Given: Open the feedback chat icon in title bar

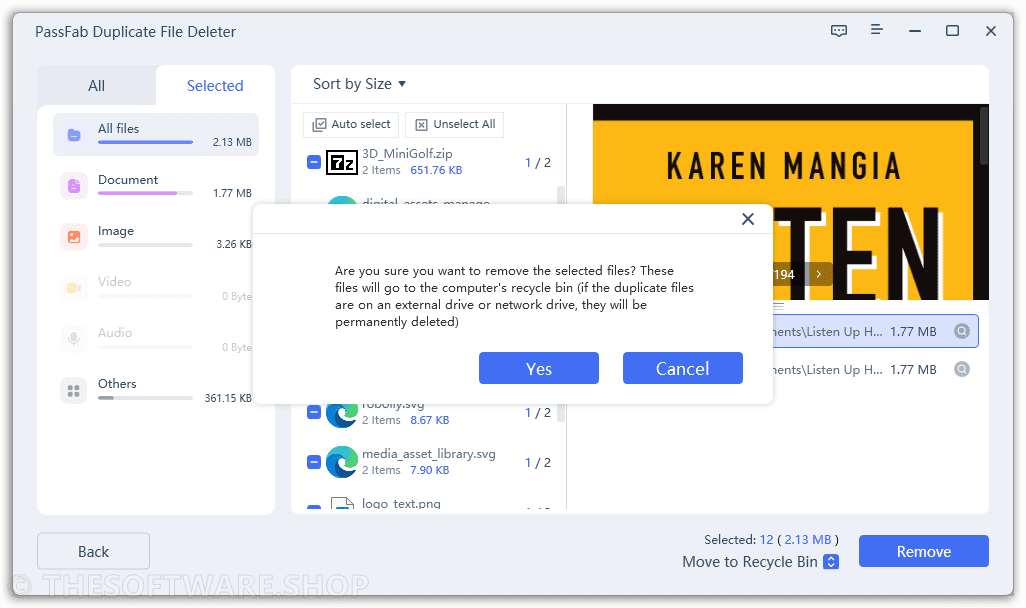Looking at the screenshot, I should [x=838, y=31].
